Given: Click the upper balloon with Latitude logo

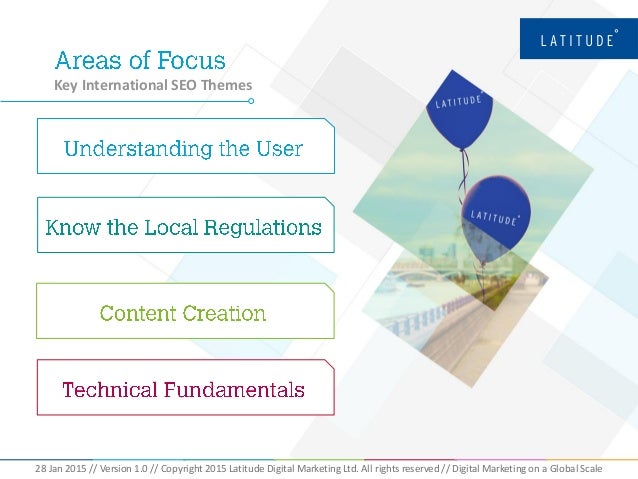Looking at the screenshot, I should [459, 110].
